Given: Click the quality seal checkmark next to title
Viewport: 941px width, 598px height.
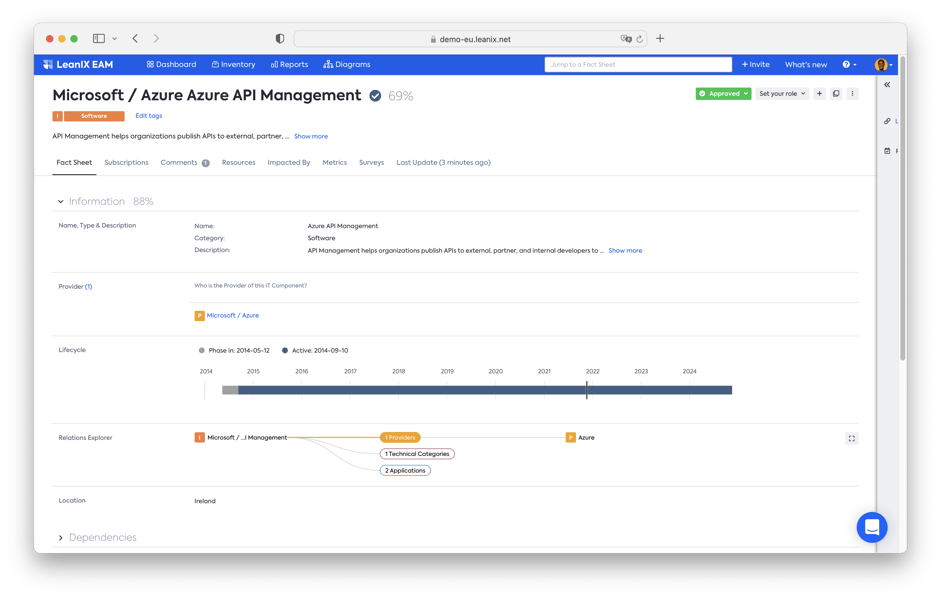Looking at the screenshot, I should [374, 95].
